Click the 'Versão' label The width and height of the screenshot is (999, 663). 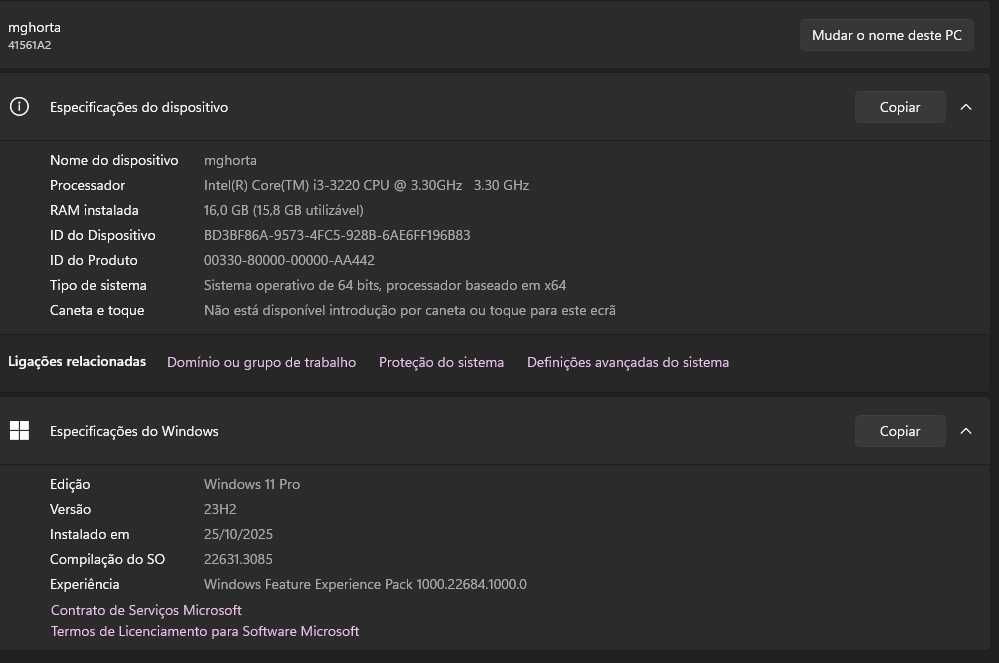[70, 510]
